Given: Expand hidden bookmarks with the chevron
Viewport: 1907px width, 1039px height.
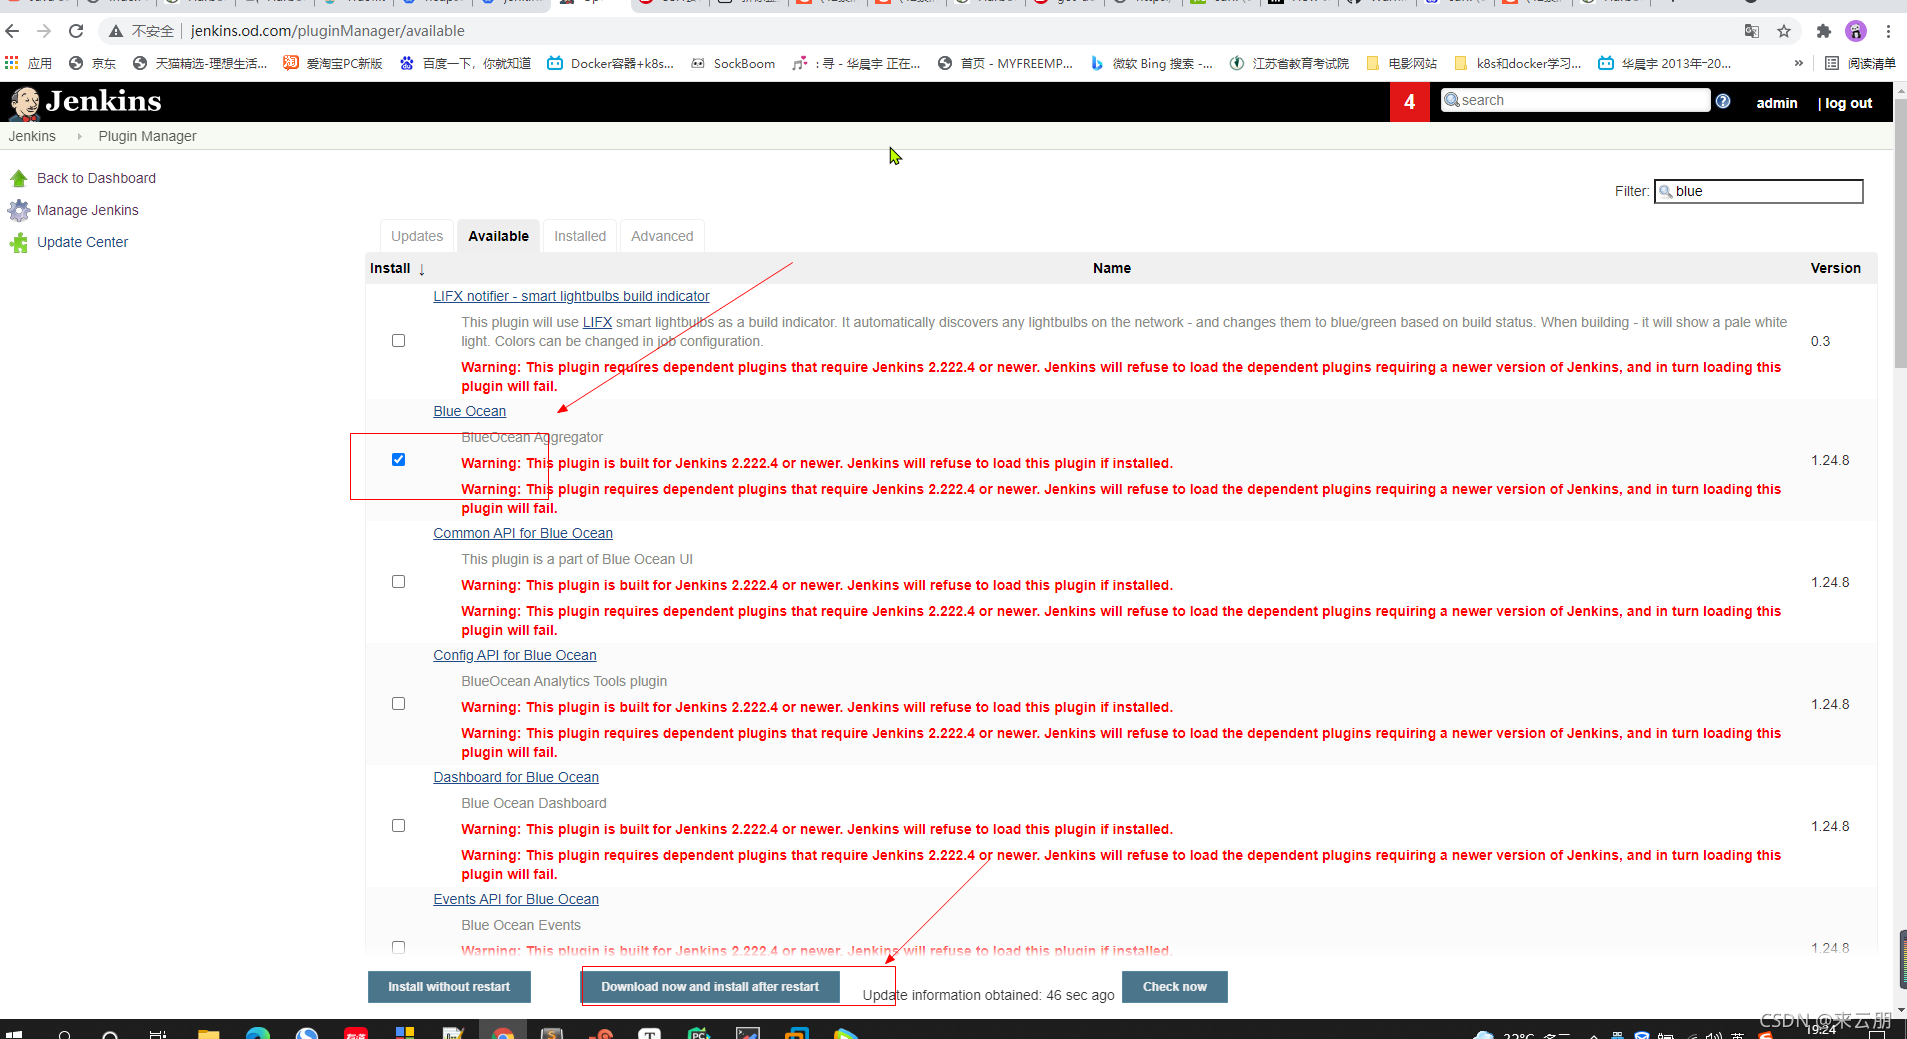Looking at the screenshot, I should click(1799, 63).
